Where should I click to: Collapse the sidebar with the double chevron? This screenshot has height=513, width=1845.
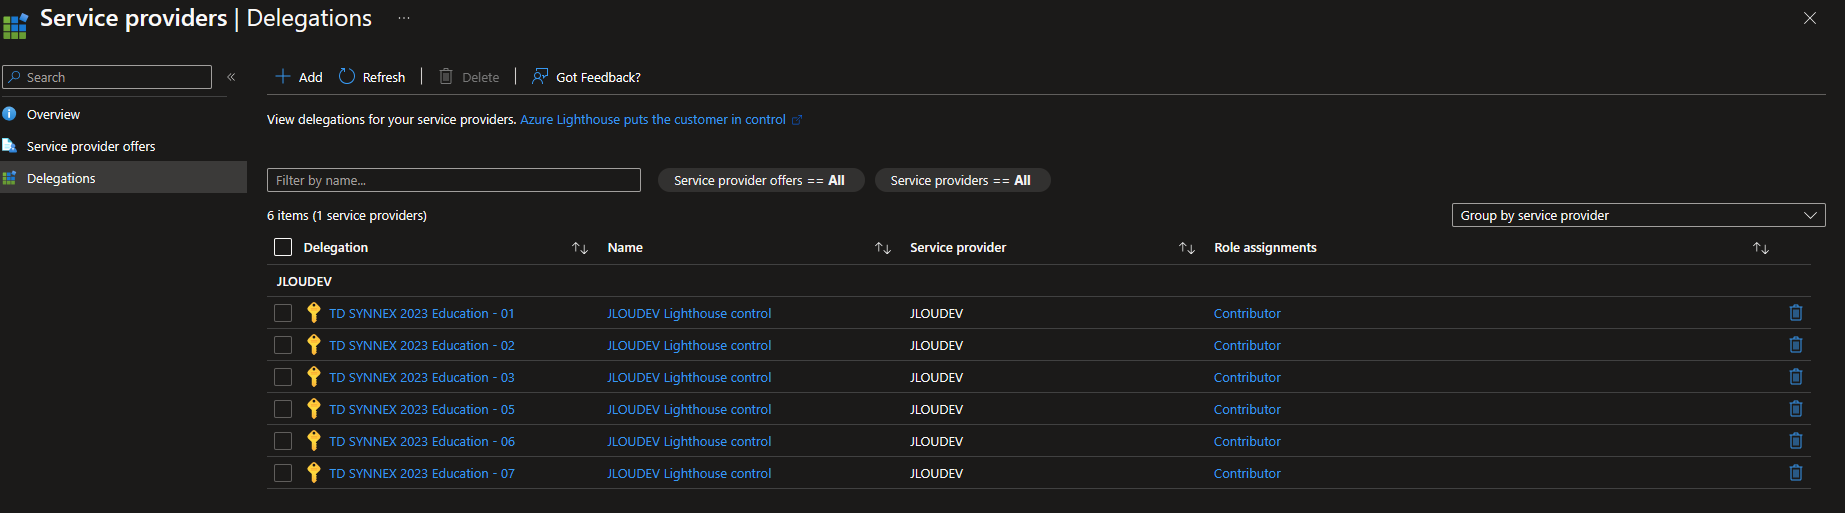click(231, 77)
